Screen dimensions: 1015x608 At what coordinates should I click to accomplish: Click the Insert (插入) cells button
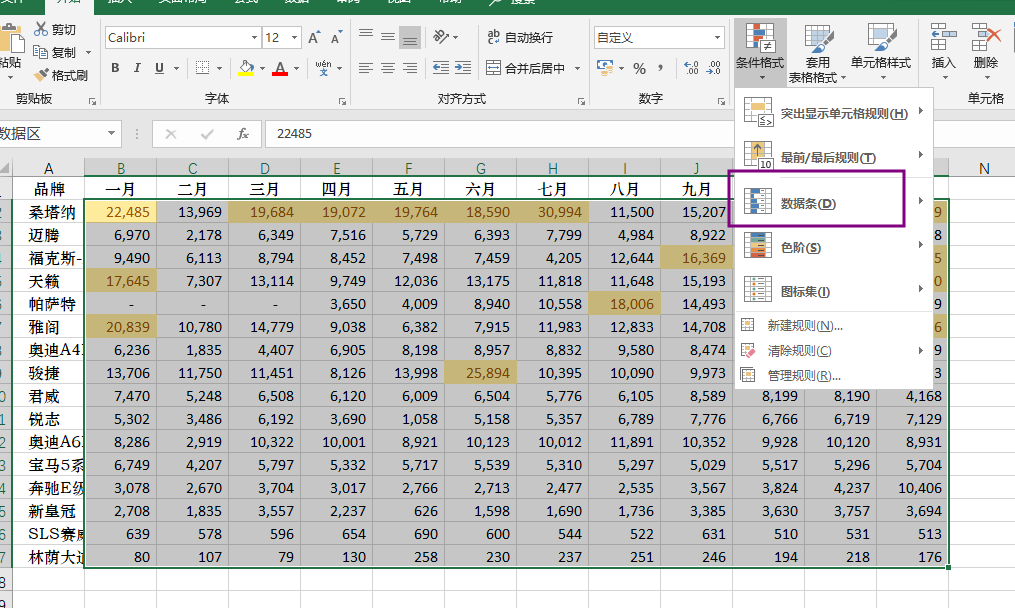pos(943,51)
